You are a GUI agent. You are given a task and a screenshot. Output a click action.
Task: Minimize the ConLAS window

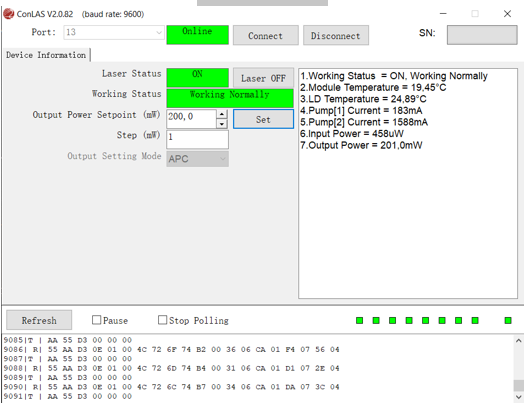(x=443, y=14)
